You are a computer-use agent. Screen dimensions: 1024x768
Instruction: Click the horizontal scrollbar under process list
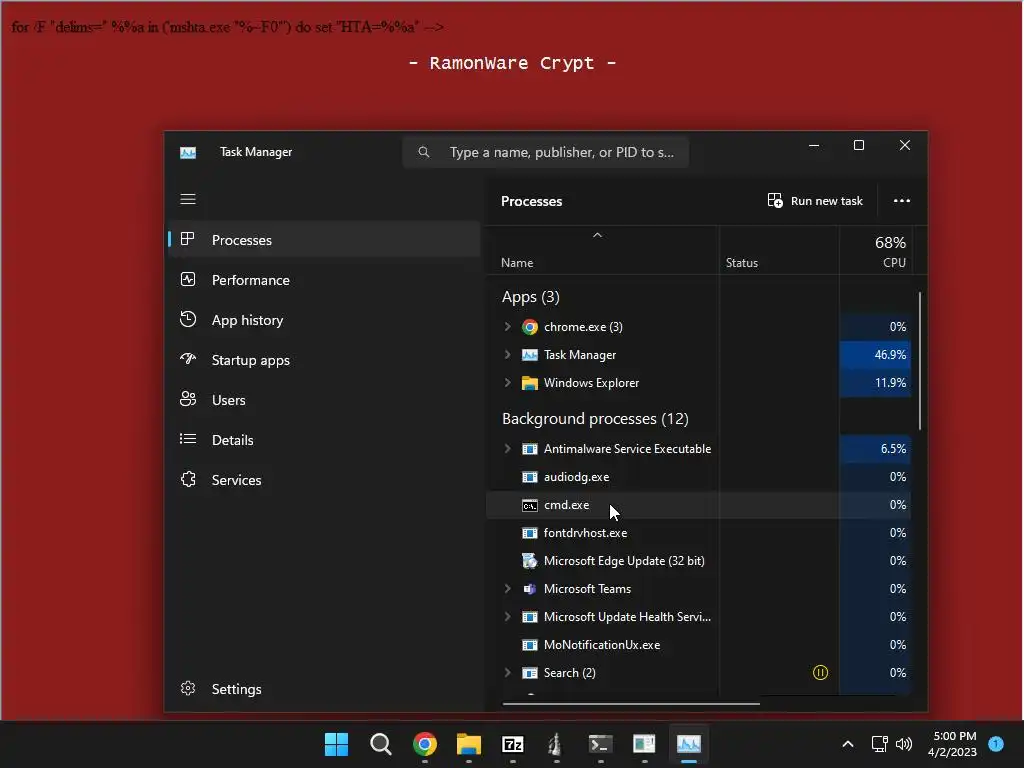pos(631,703)
